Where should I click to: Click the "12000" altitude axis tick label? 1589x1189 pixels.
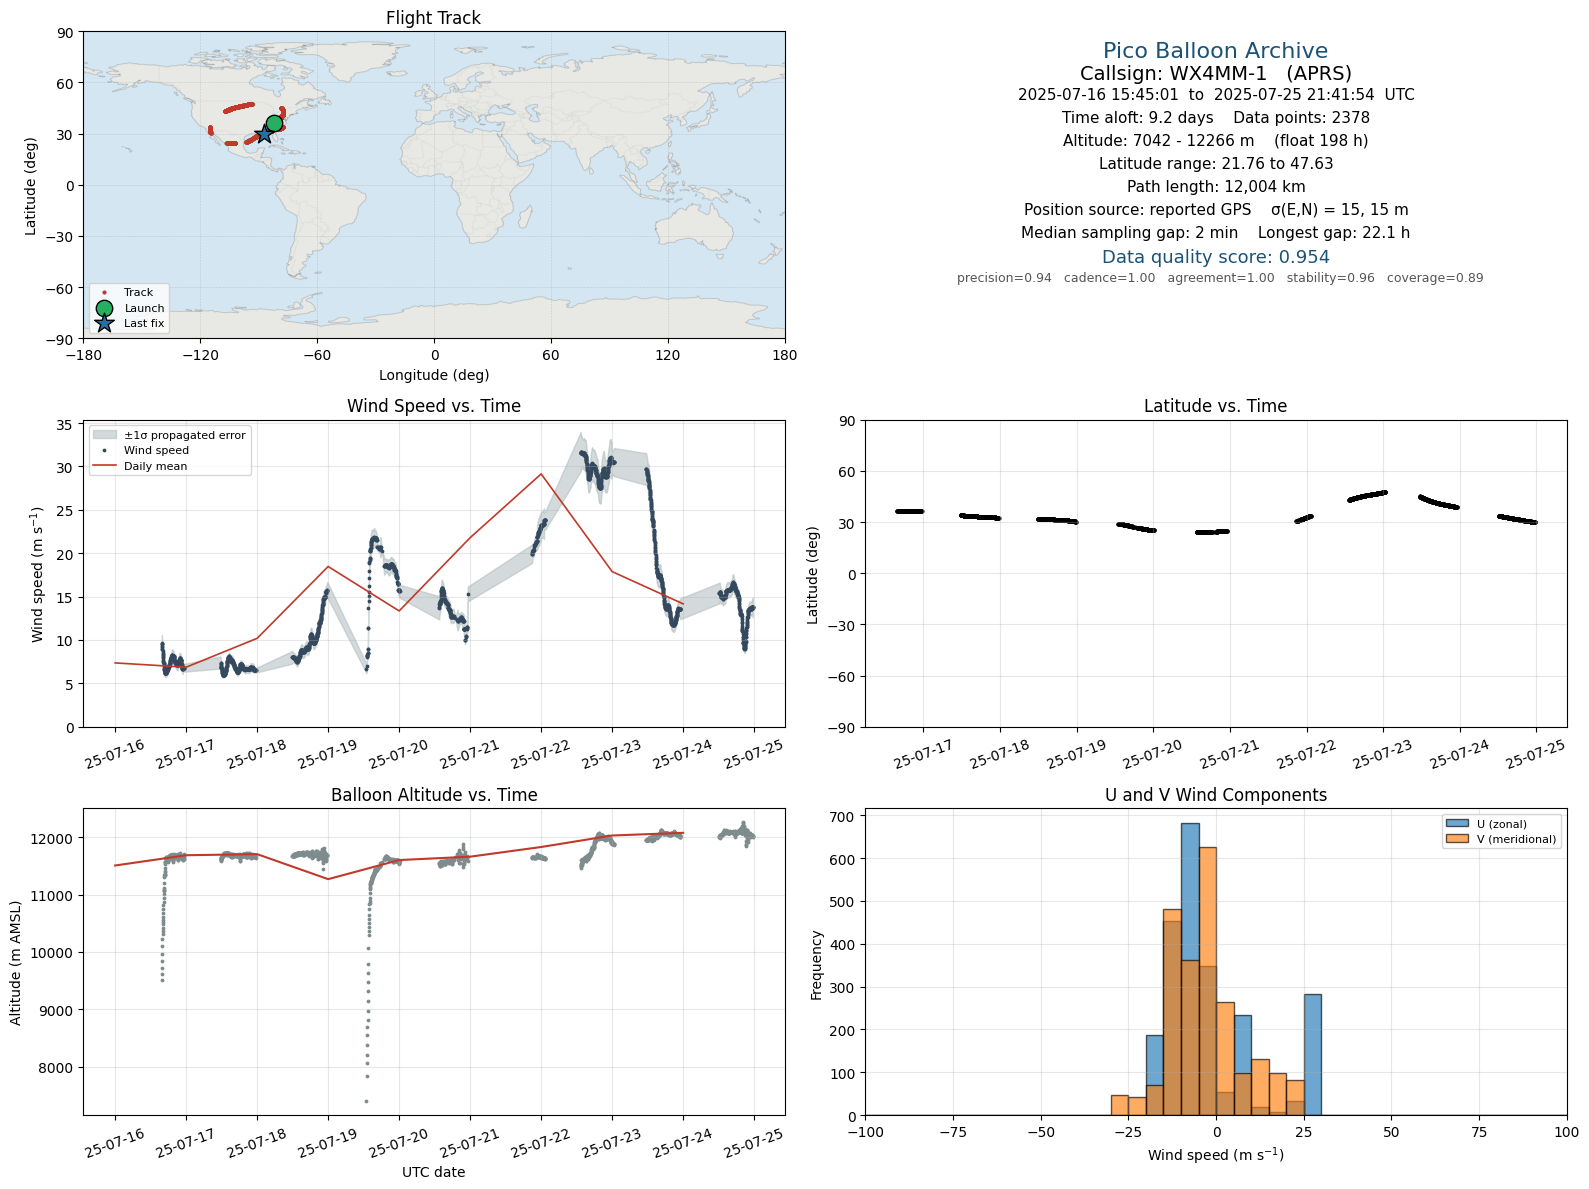54,838
